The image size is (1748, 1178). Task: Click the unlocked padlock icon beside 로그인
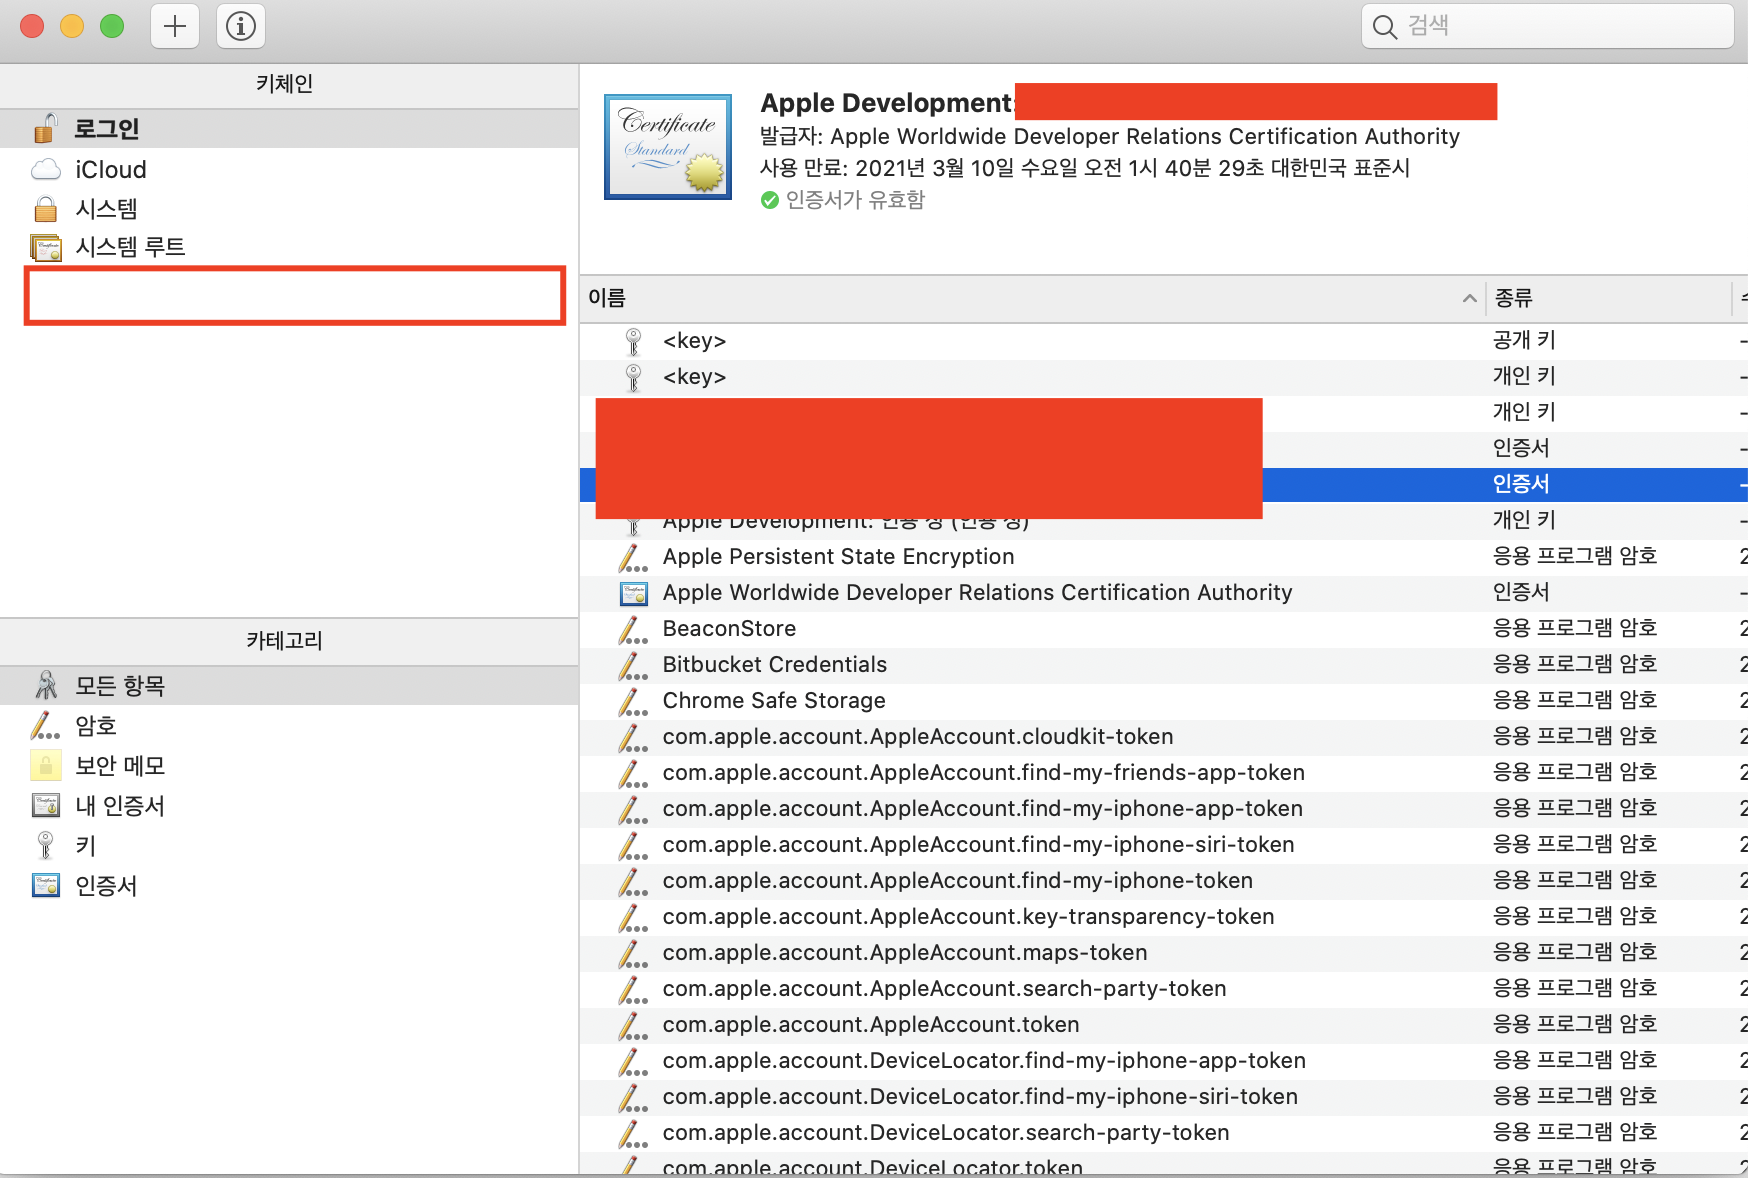coord(45,128)
